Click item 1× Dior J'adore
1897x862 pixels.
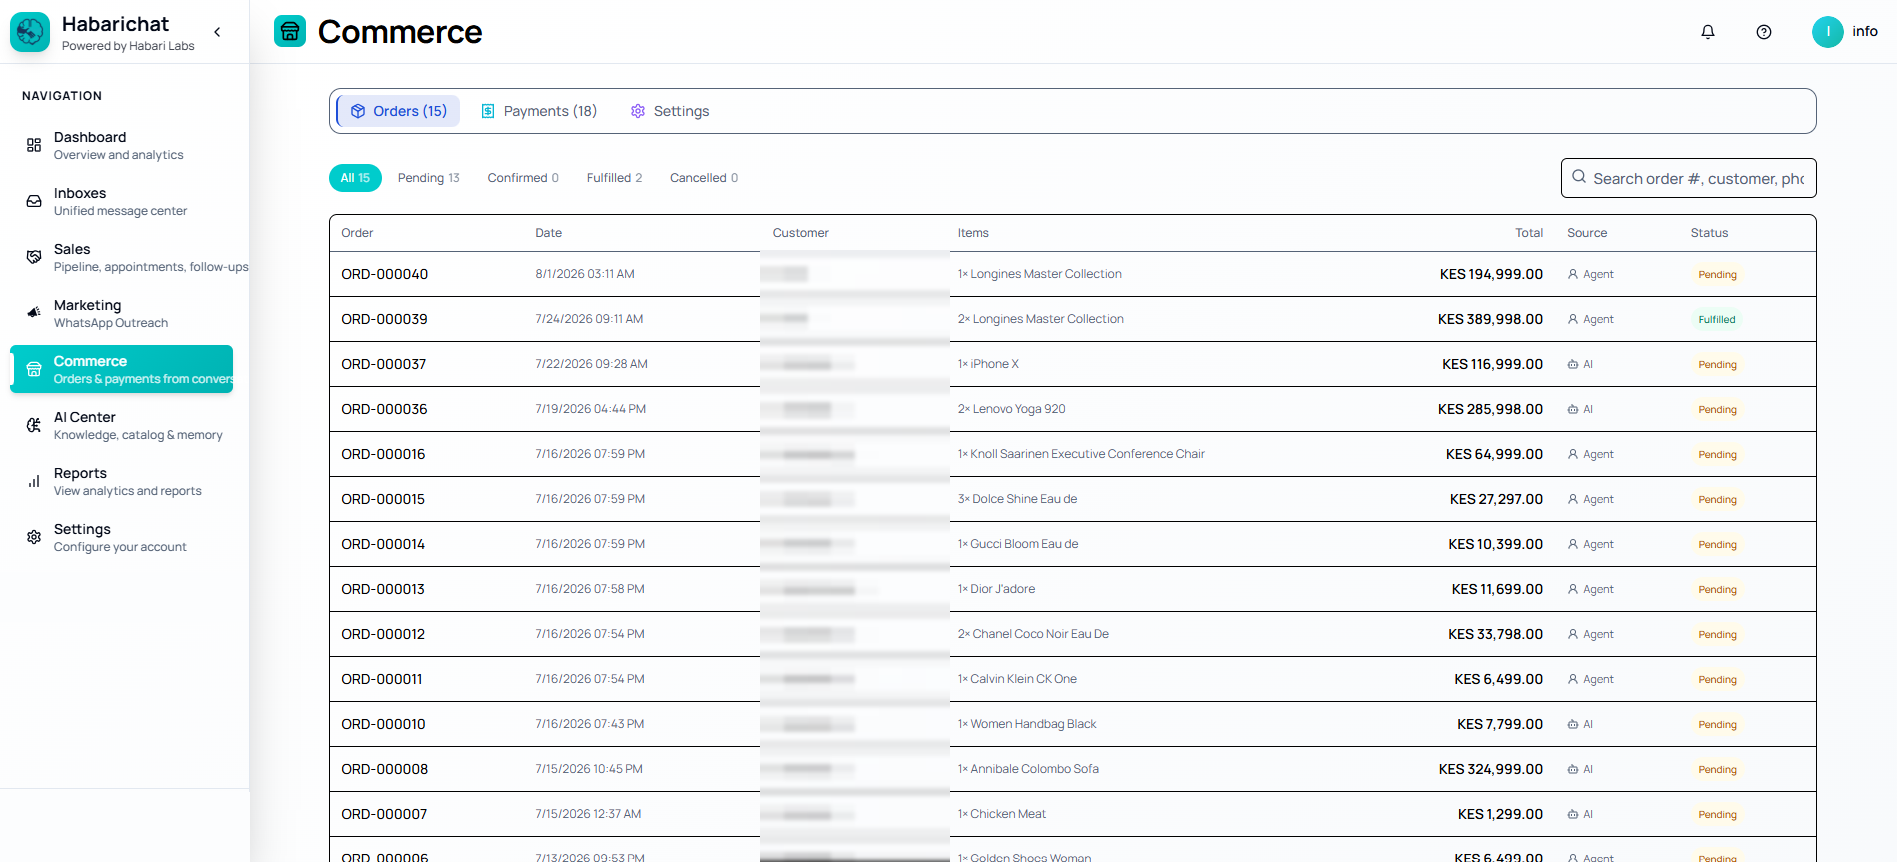(x=996, y=589)
